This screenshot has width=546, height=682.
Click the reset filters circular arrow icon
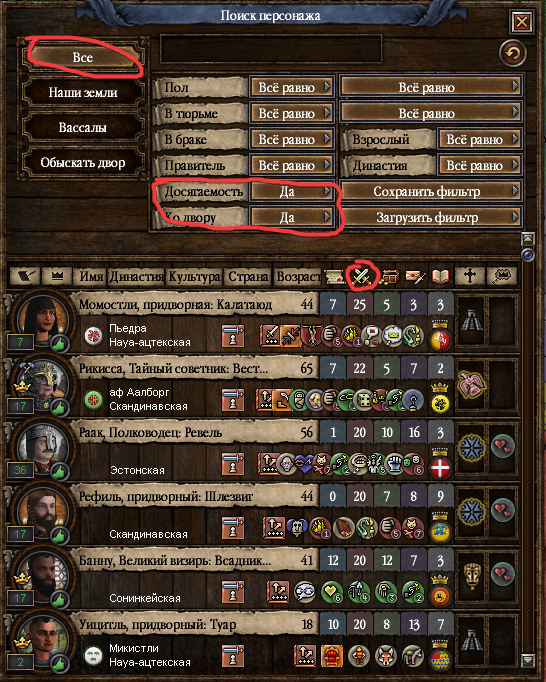click(513, 53)
